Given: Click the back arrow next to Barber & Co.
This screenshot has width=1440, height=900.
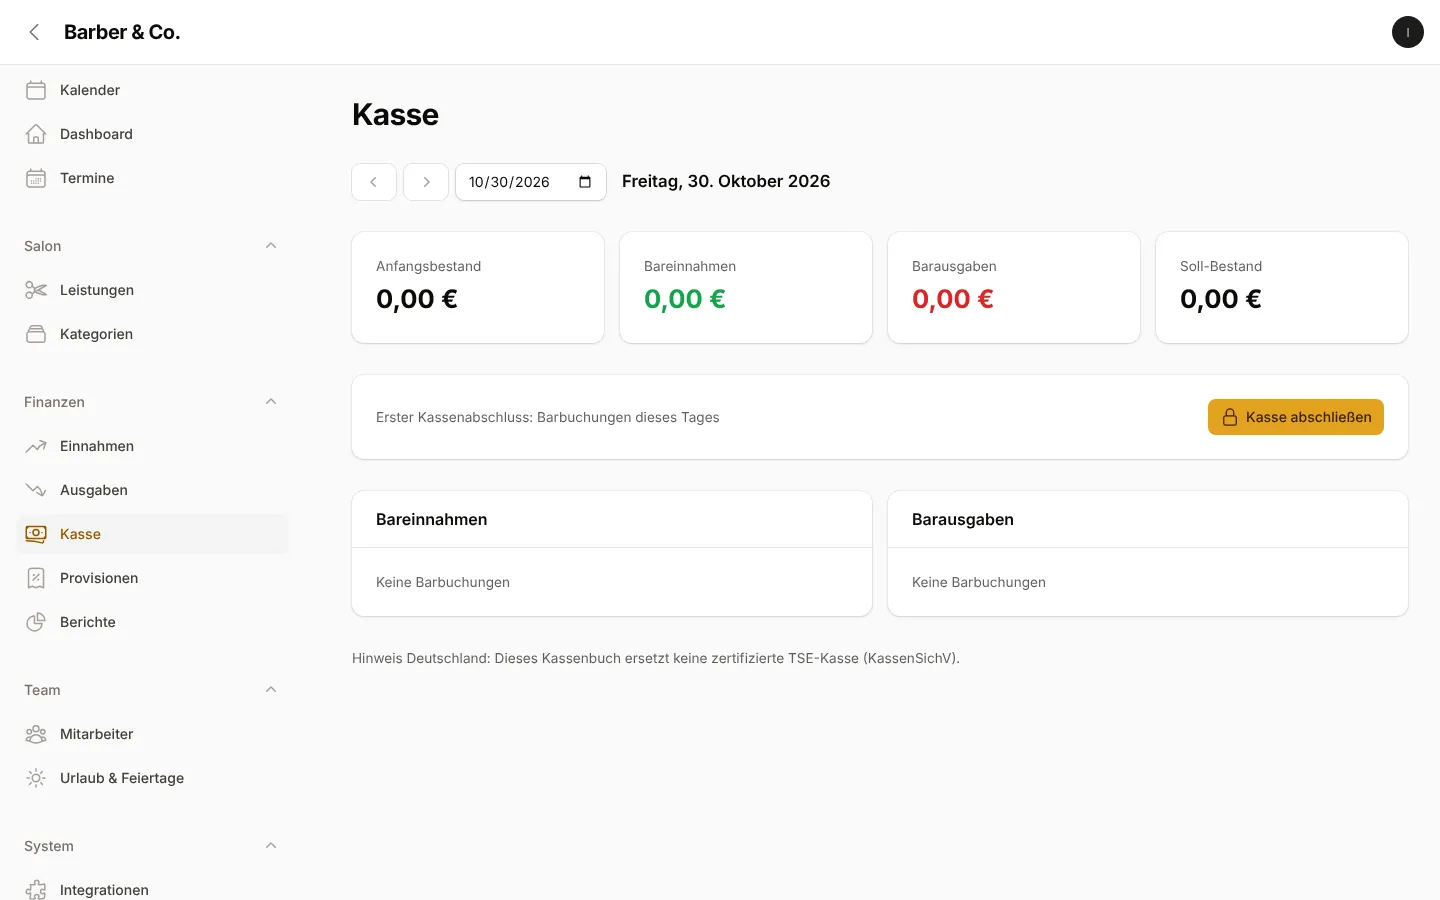Looking at the screenshot, I should pos(34,32).
